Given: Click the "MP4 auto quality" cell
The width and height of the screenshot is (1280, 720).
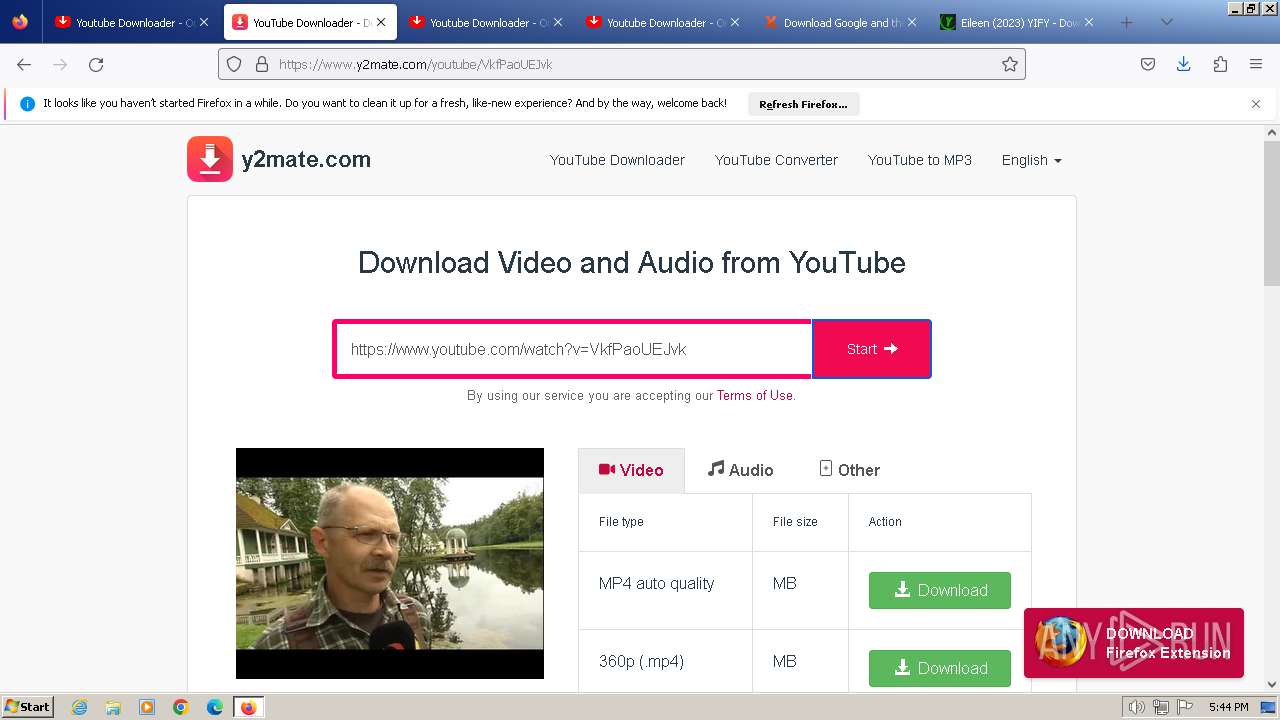Looking at the screenshot, I should tap(665, 590).
